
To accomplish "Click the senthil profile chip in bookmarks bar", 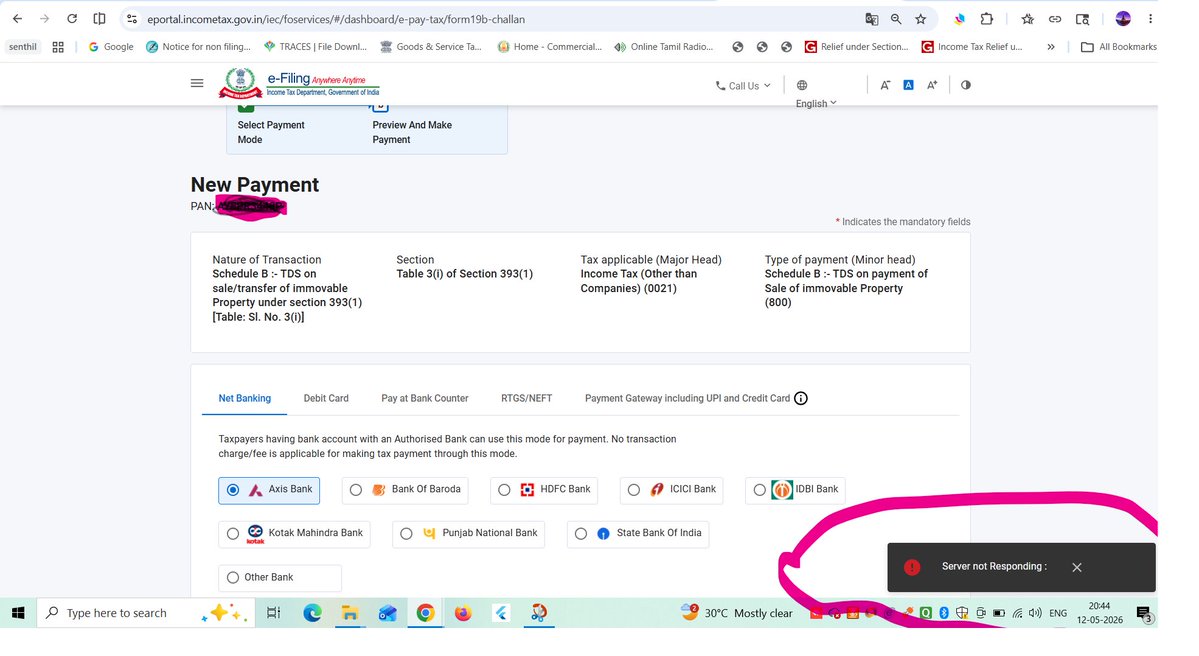I will coord(23,47).
